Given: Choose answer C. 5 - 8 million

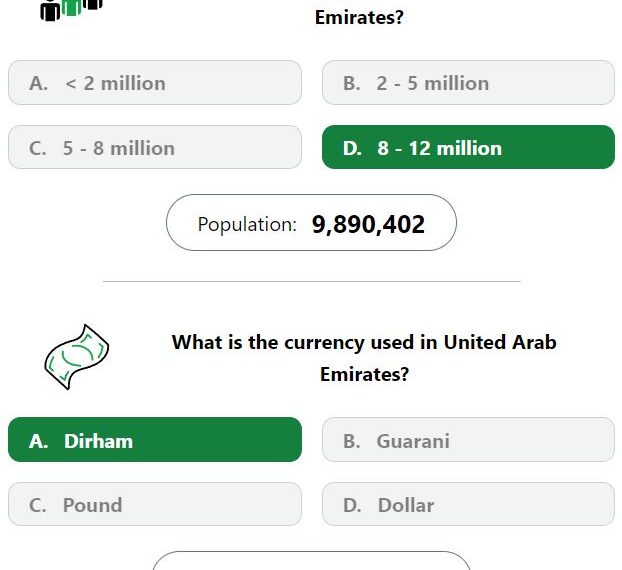Looking at the screenshot, I should (x=155, y=147).
